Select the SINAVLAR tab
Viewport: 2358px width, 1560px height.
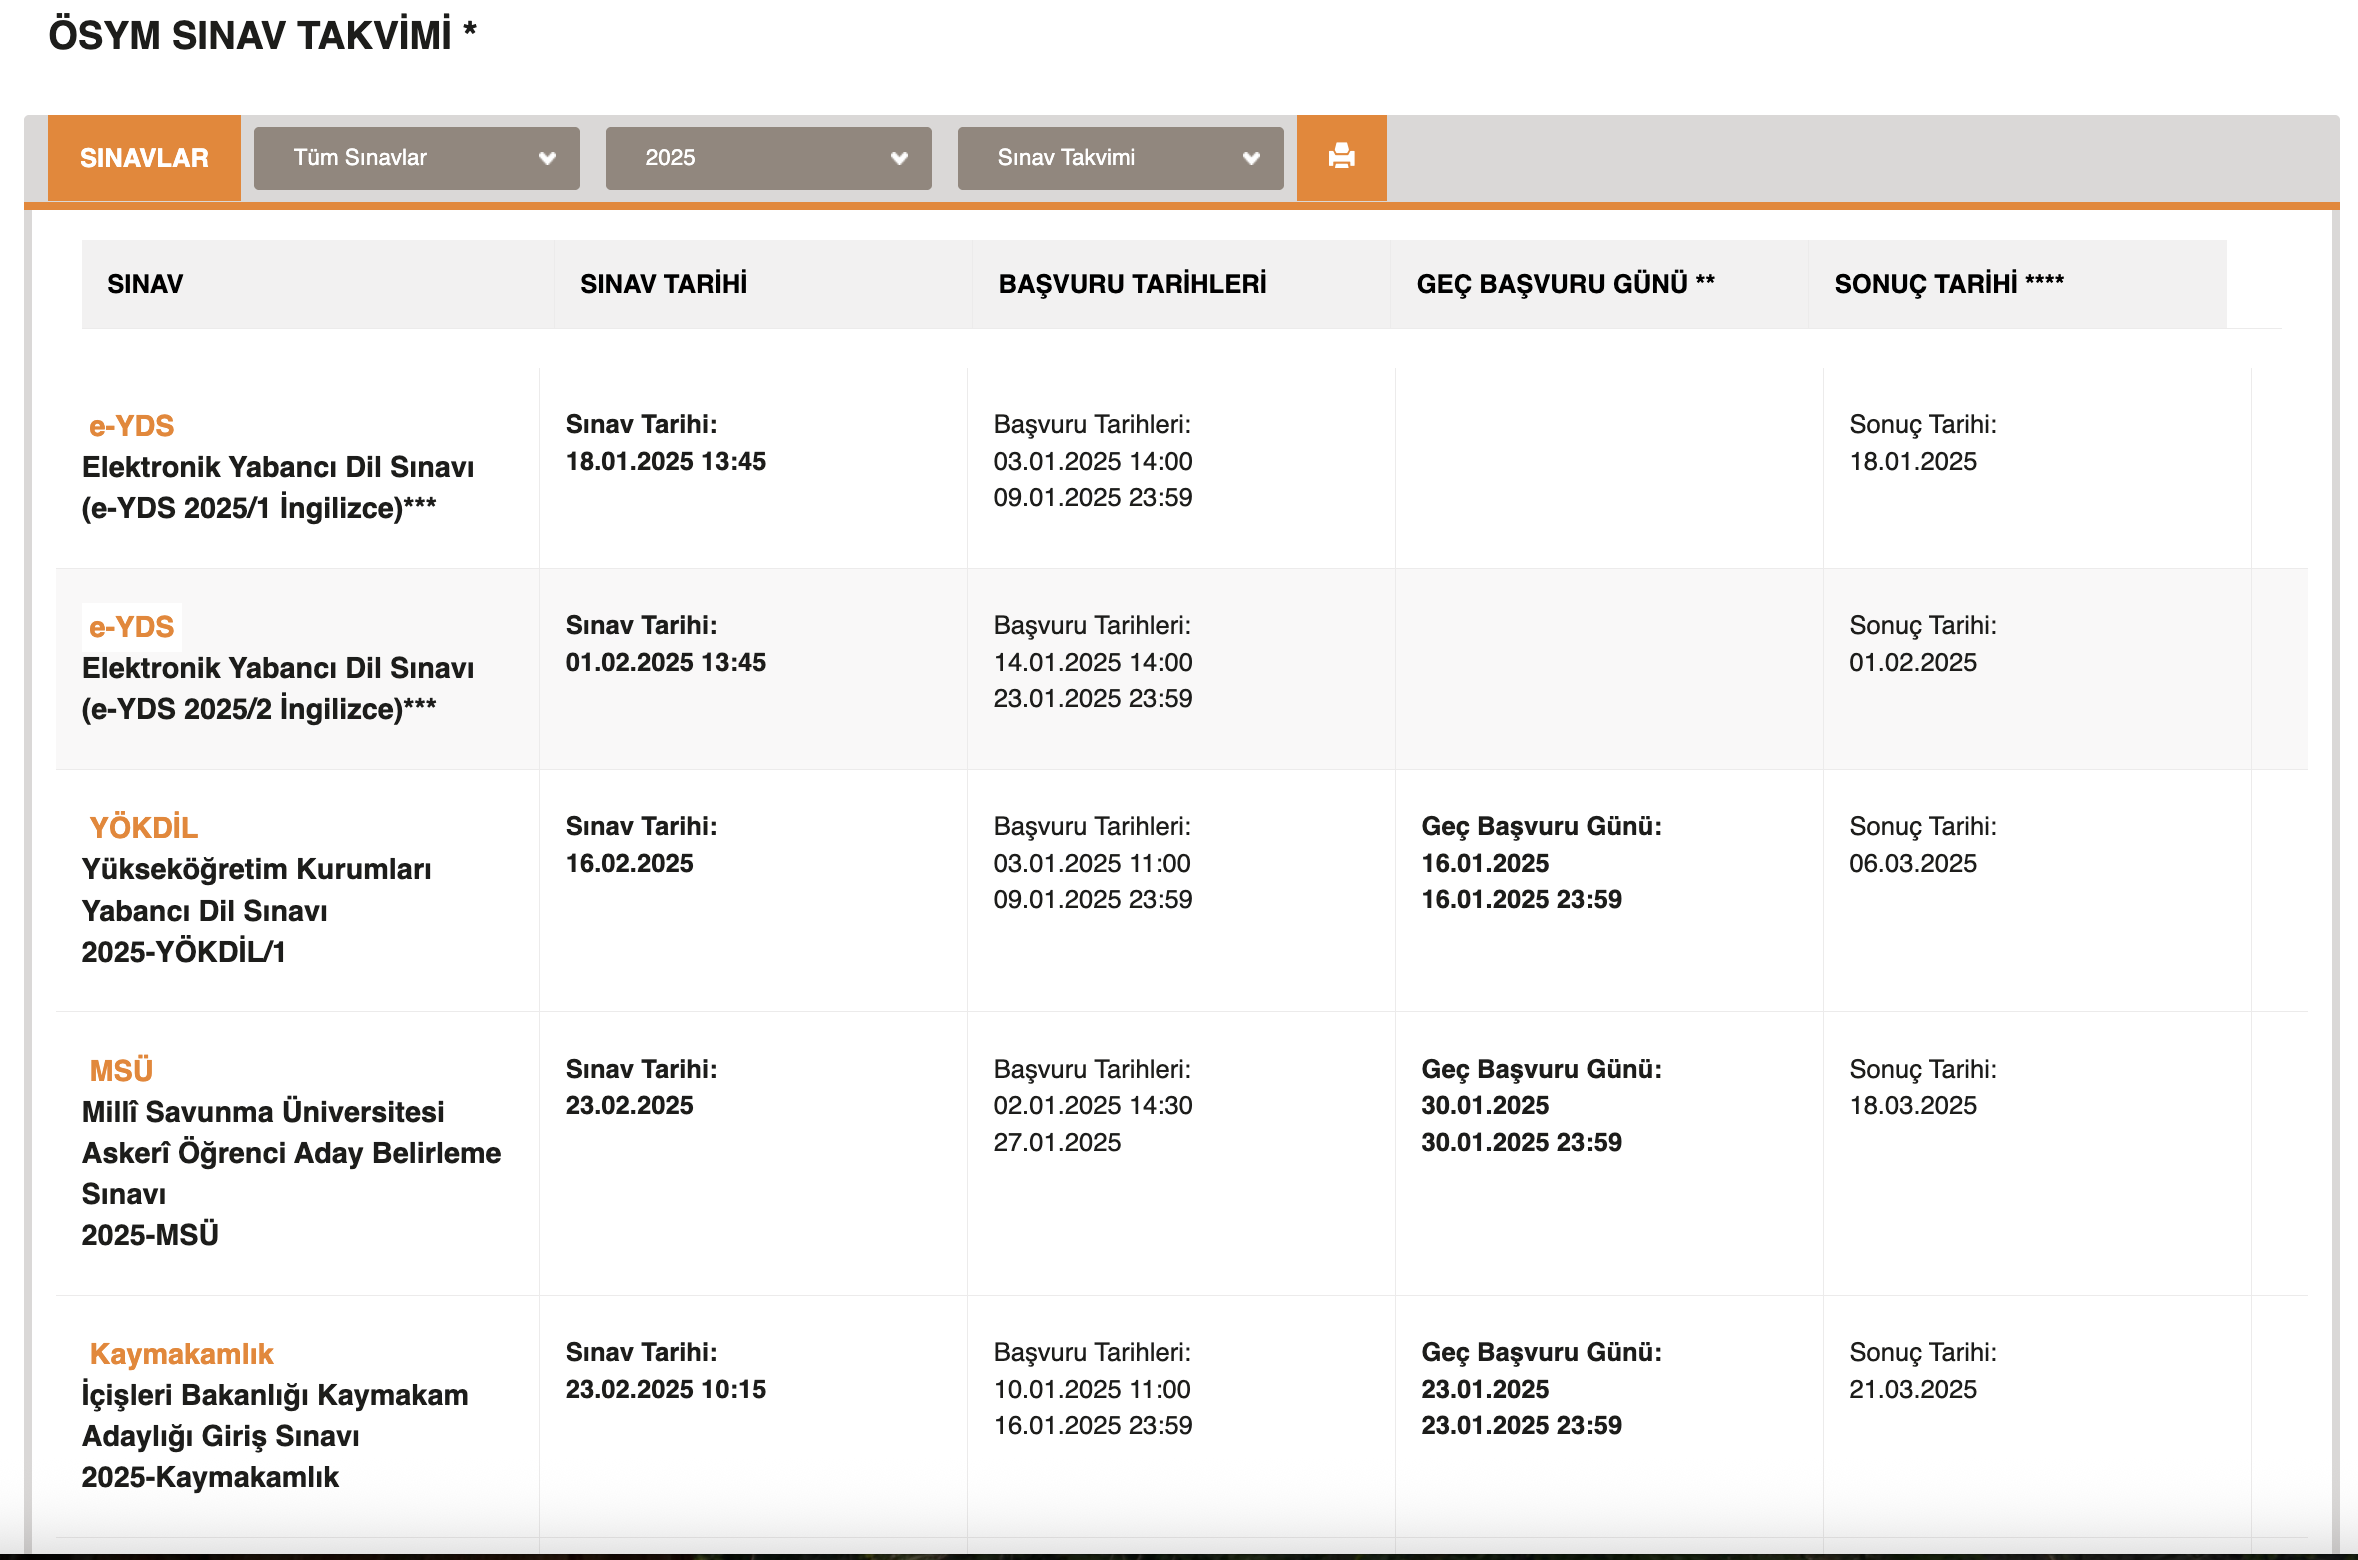pyautogui.click(x=144, y=158)
